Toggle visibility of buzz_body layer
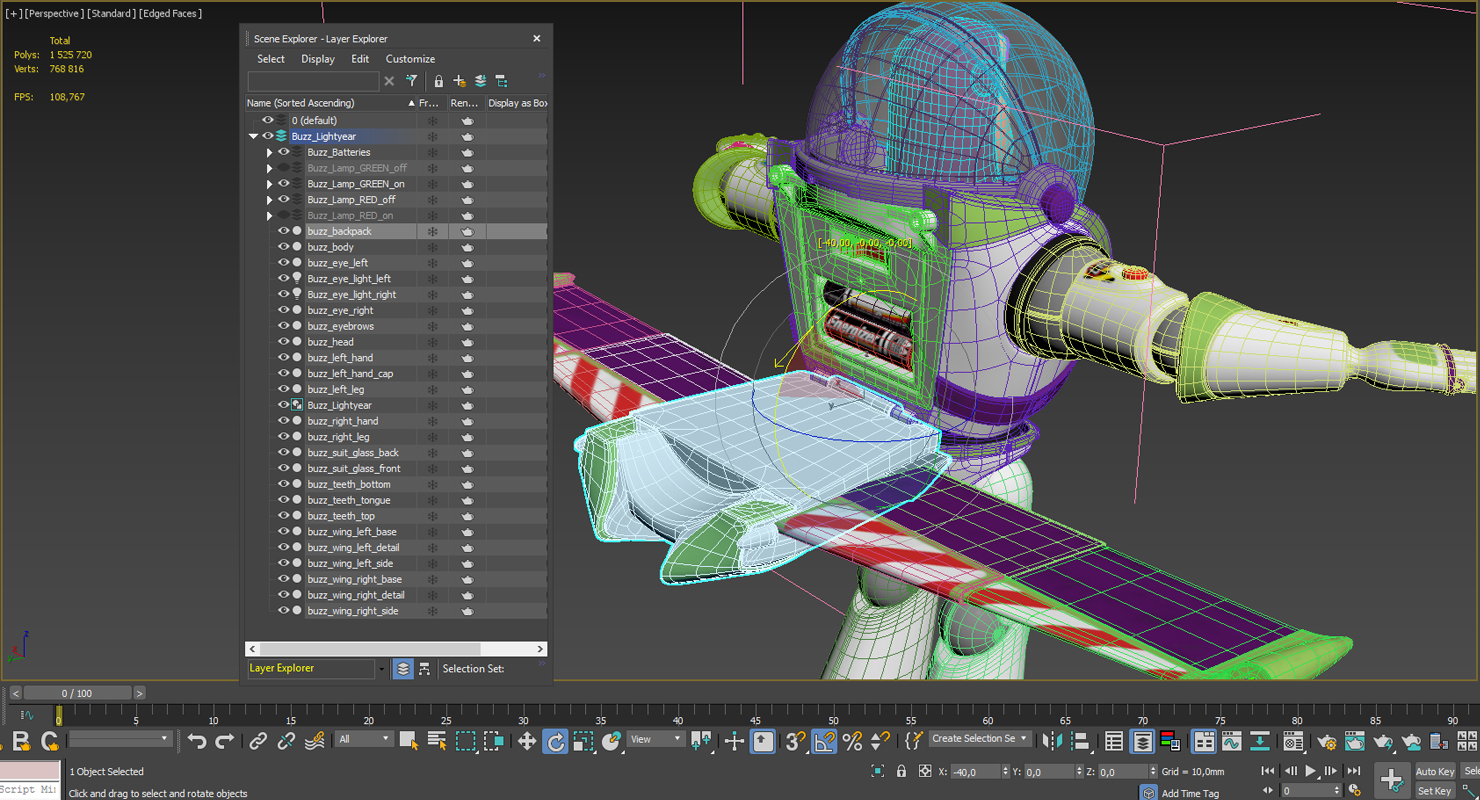 pos(282,246)
